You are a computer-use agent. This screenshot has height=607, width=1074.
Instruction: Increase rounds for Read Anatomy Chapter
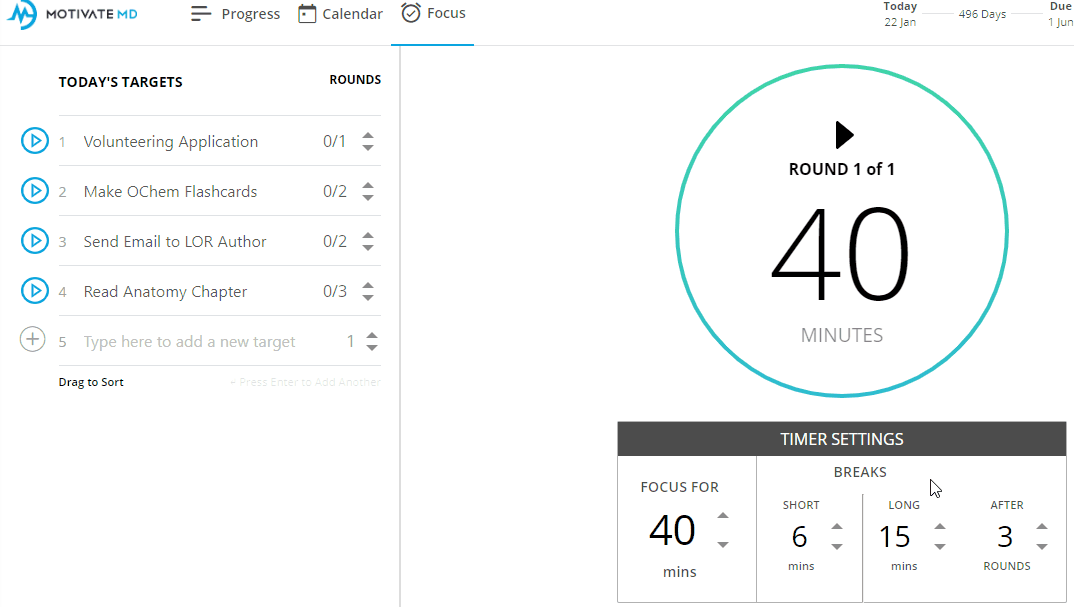[368, 286]
